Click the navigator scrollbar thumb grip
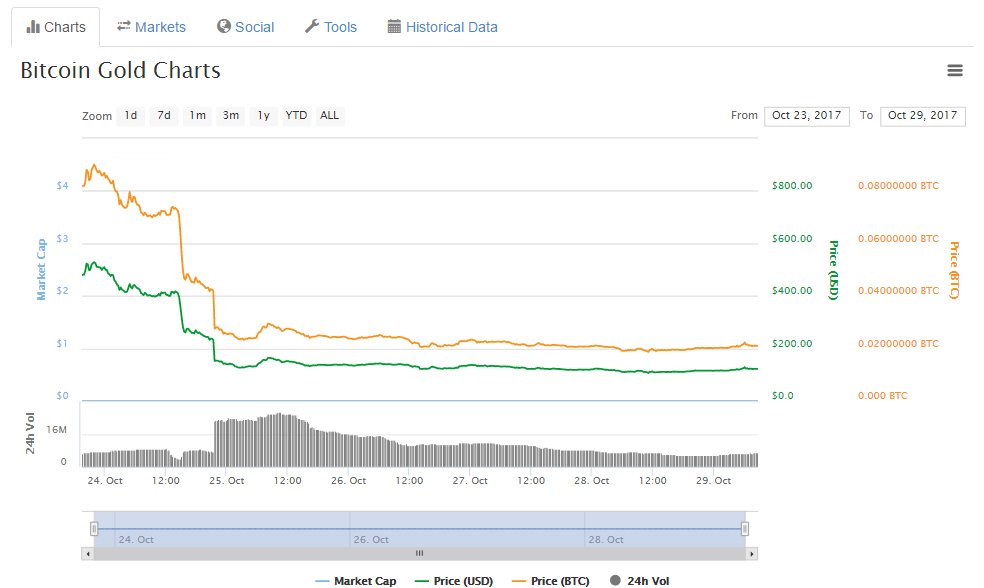This screenshot has width=984, height=588. point(419,553)
